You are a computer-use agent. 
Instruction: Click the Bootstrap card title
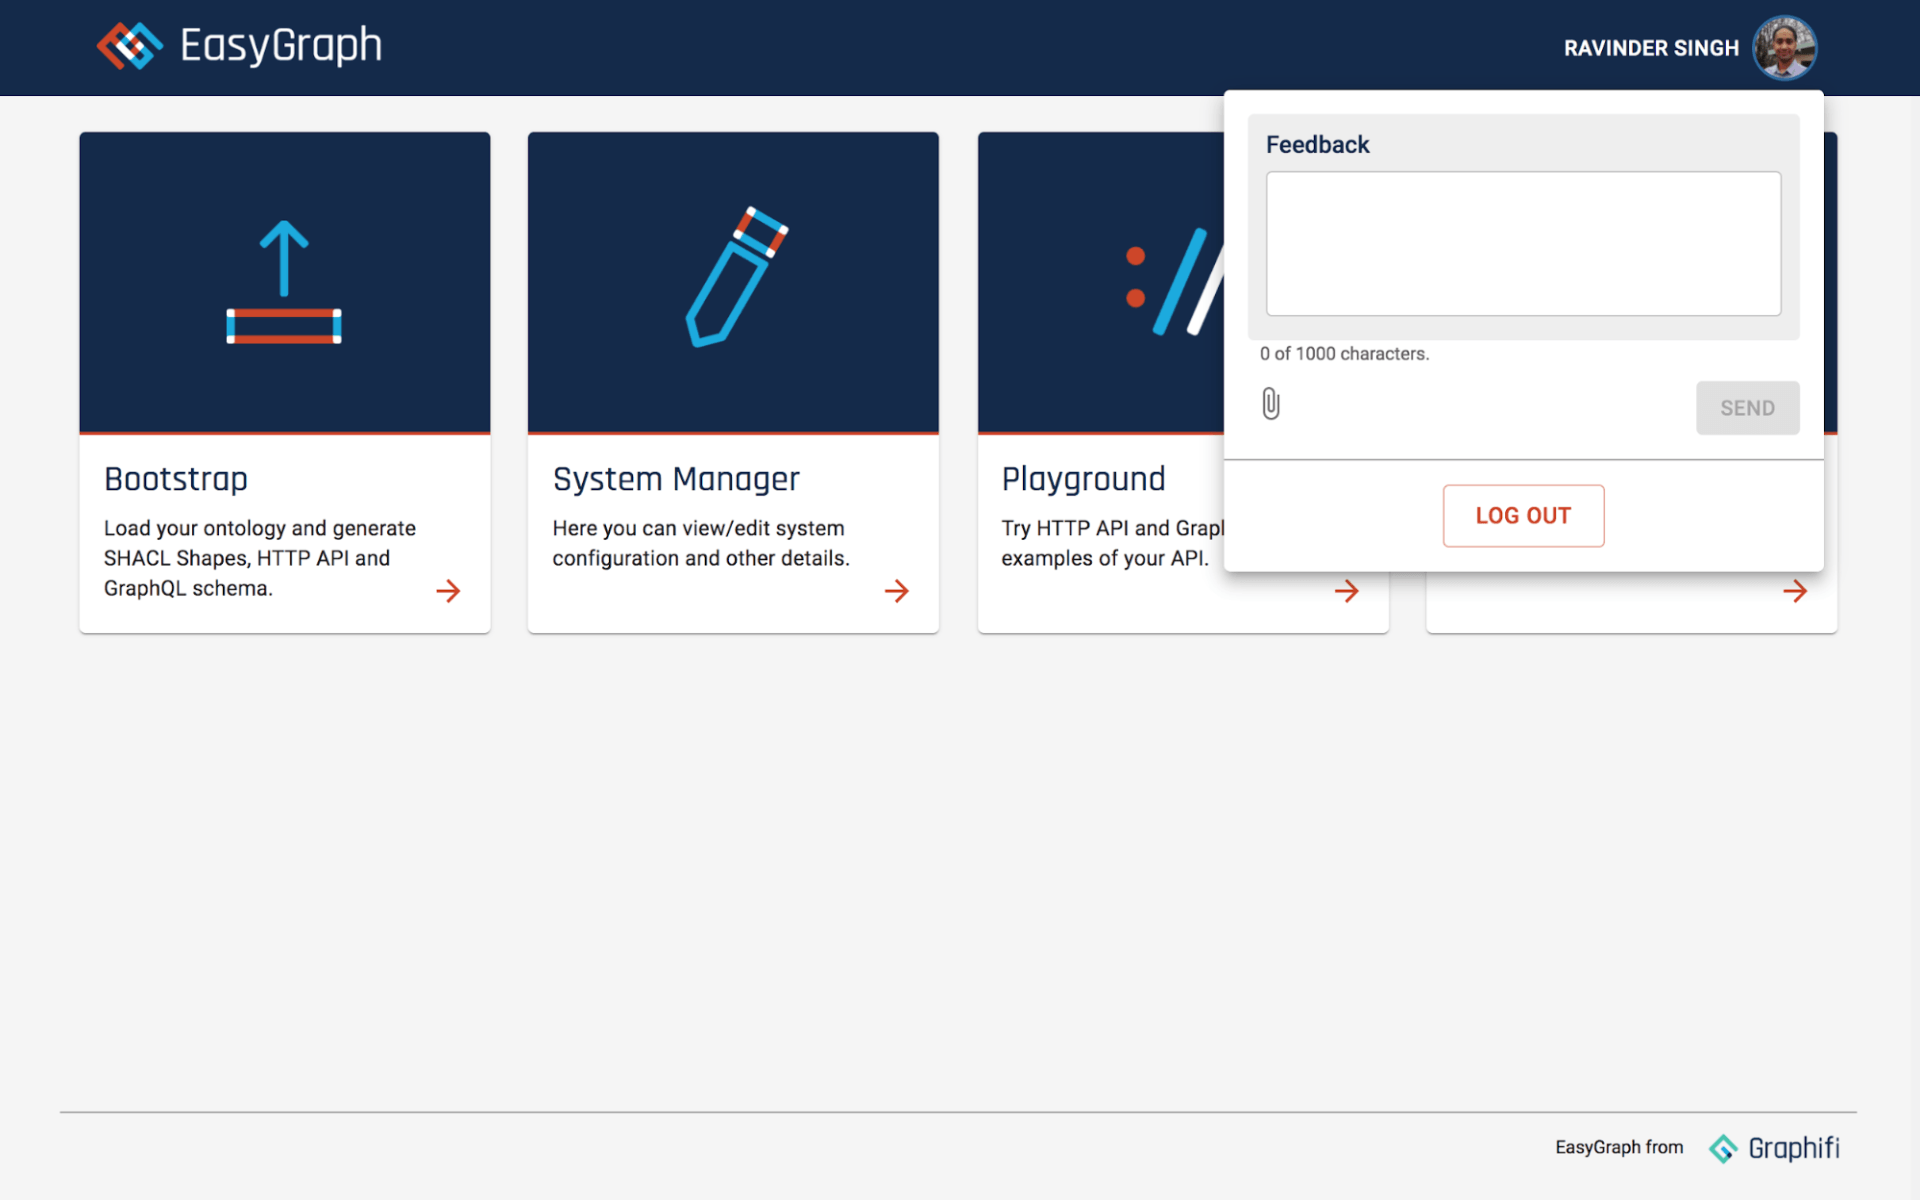pos(176,479)
